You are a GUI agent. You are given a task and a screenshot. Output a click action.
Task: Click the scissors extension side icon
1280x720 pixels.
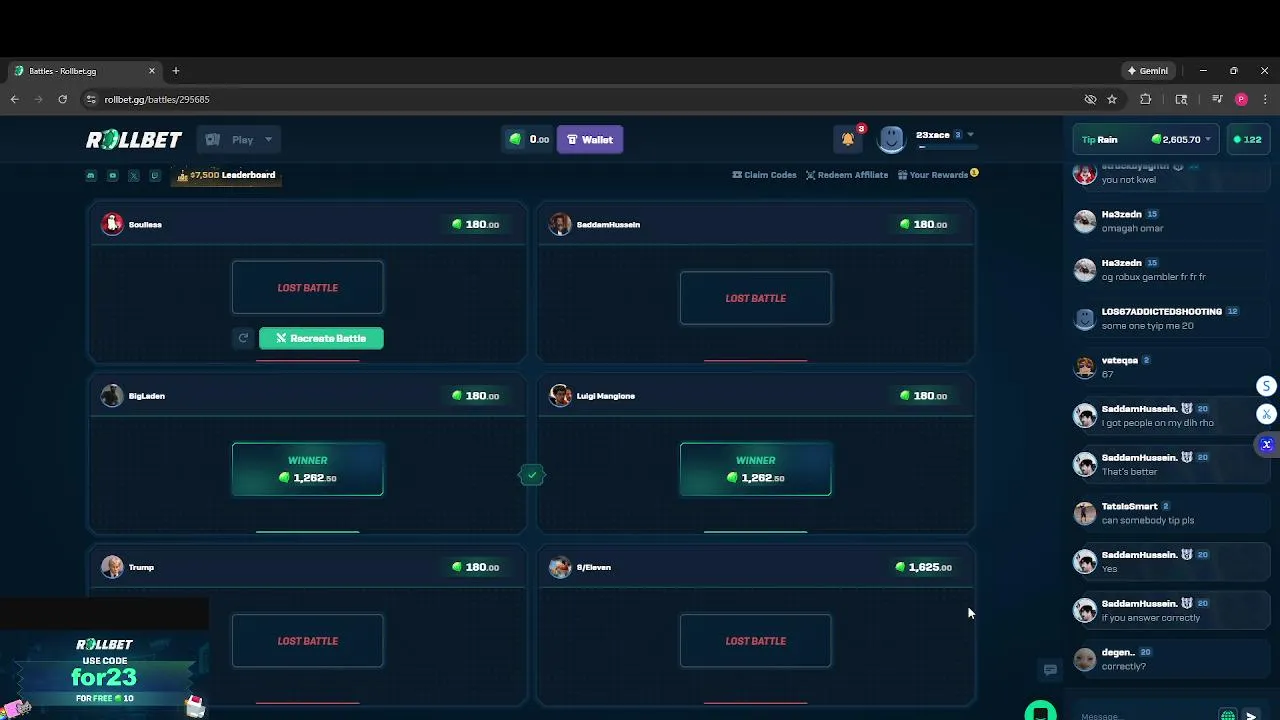1266,414
